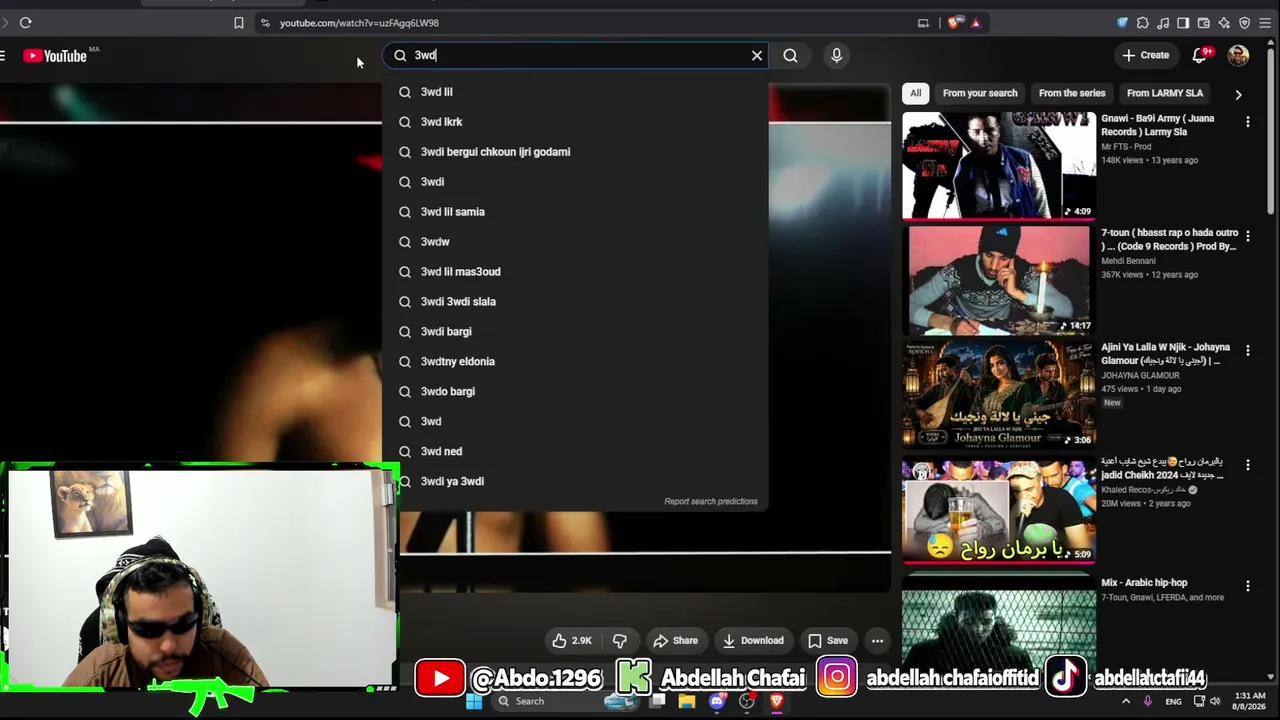Toggle the browser sidebar panel icon
The height and width of the screenshot is (720, 1280).
[x=1183, y=23]
